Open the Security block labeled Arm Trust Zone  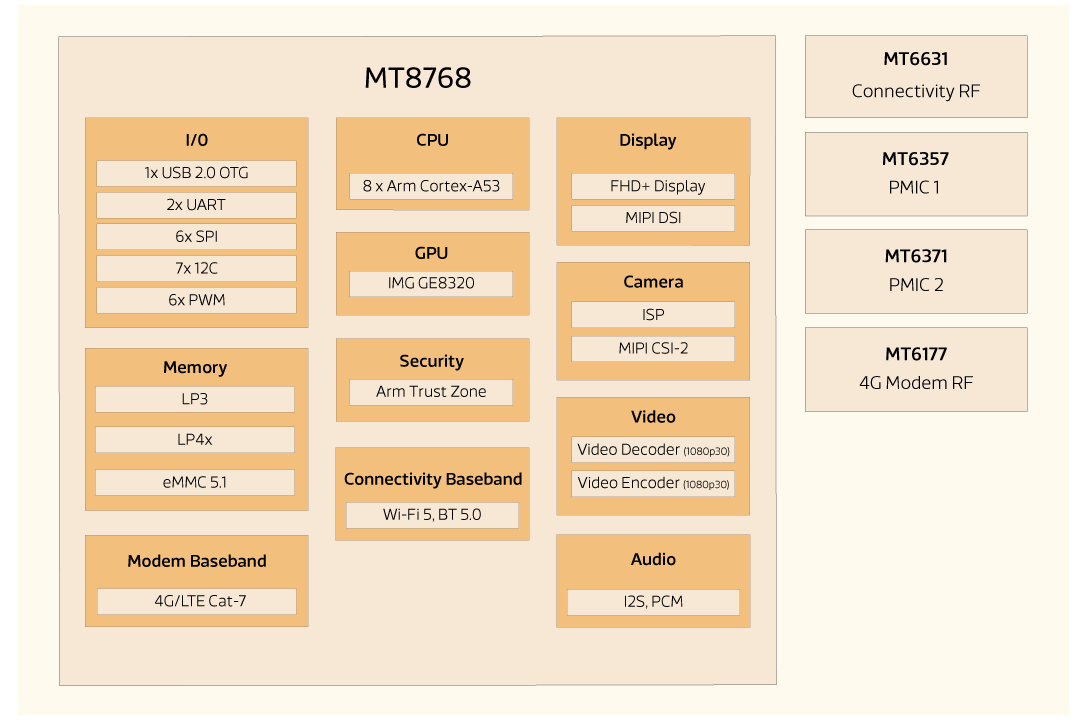tap(432, 361)
